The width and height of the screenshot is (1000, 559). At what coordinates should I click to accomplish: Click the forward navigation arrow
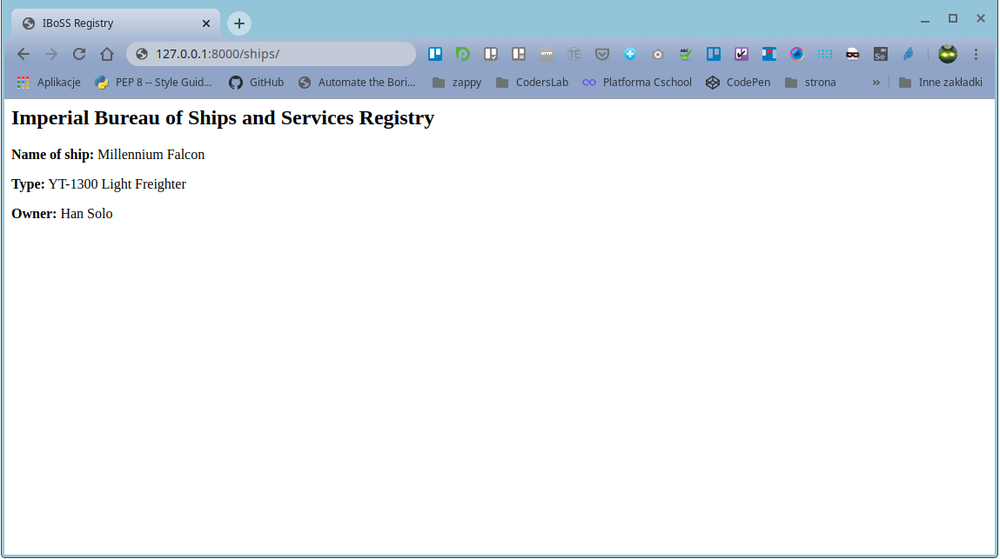(x=51, y=54)
